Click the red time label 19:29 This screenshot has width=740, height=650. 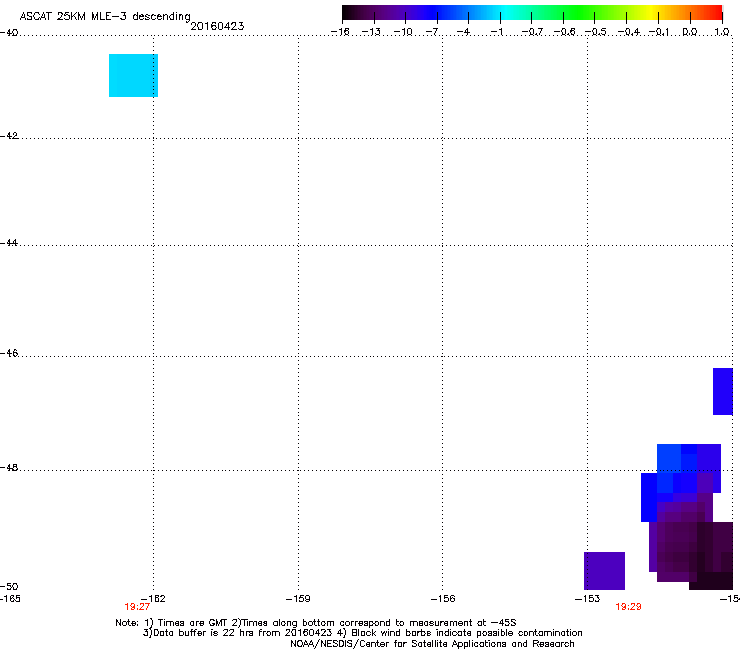[x=628, y=607]
